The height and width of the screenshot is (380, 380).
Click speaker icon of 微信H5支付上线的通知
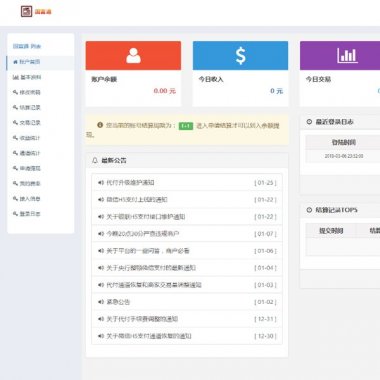(x=101, y=200)
